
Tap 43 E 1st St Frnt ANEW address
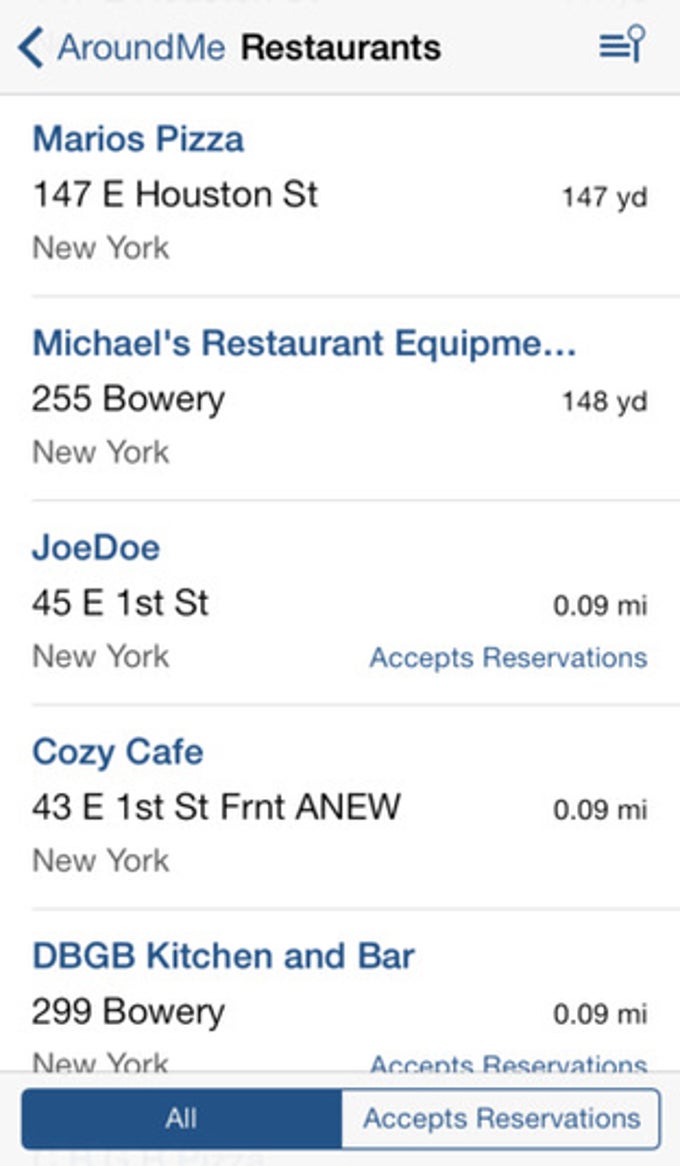[x=216, y=808]
